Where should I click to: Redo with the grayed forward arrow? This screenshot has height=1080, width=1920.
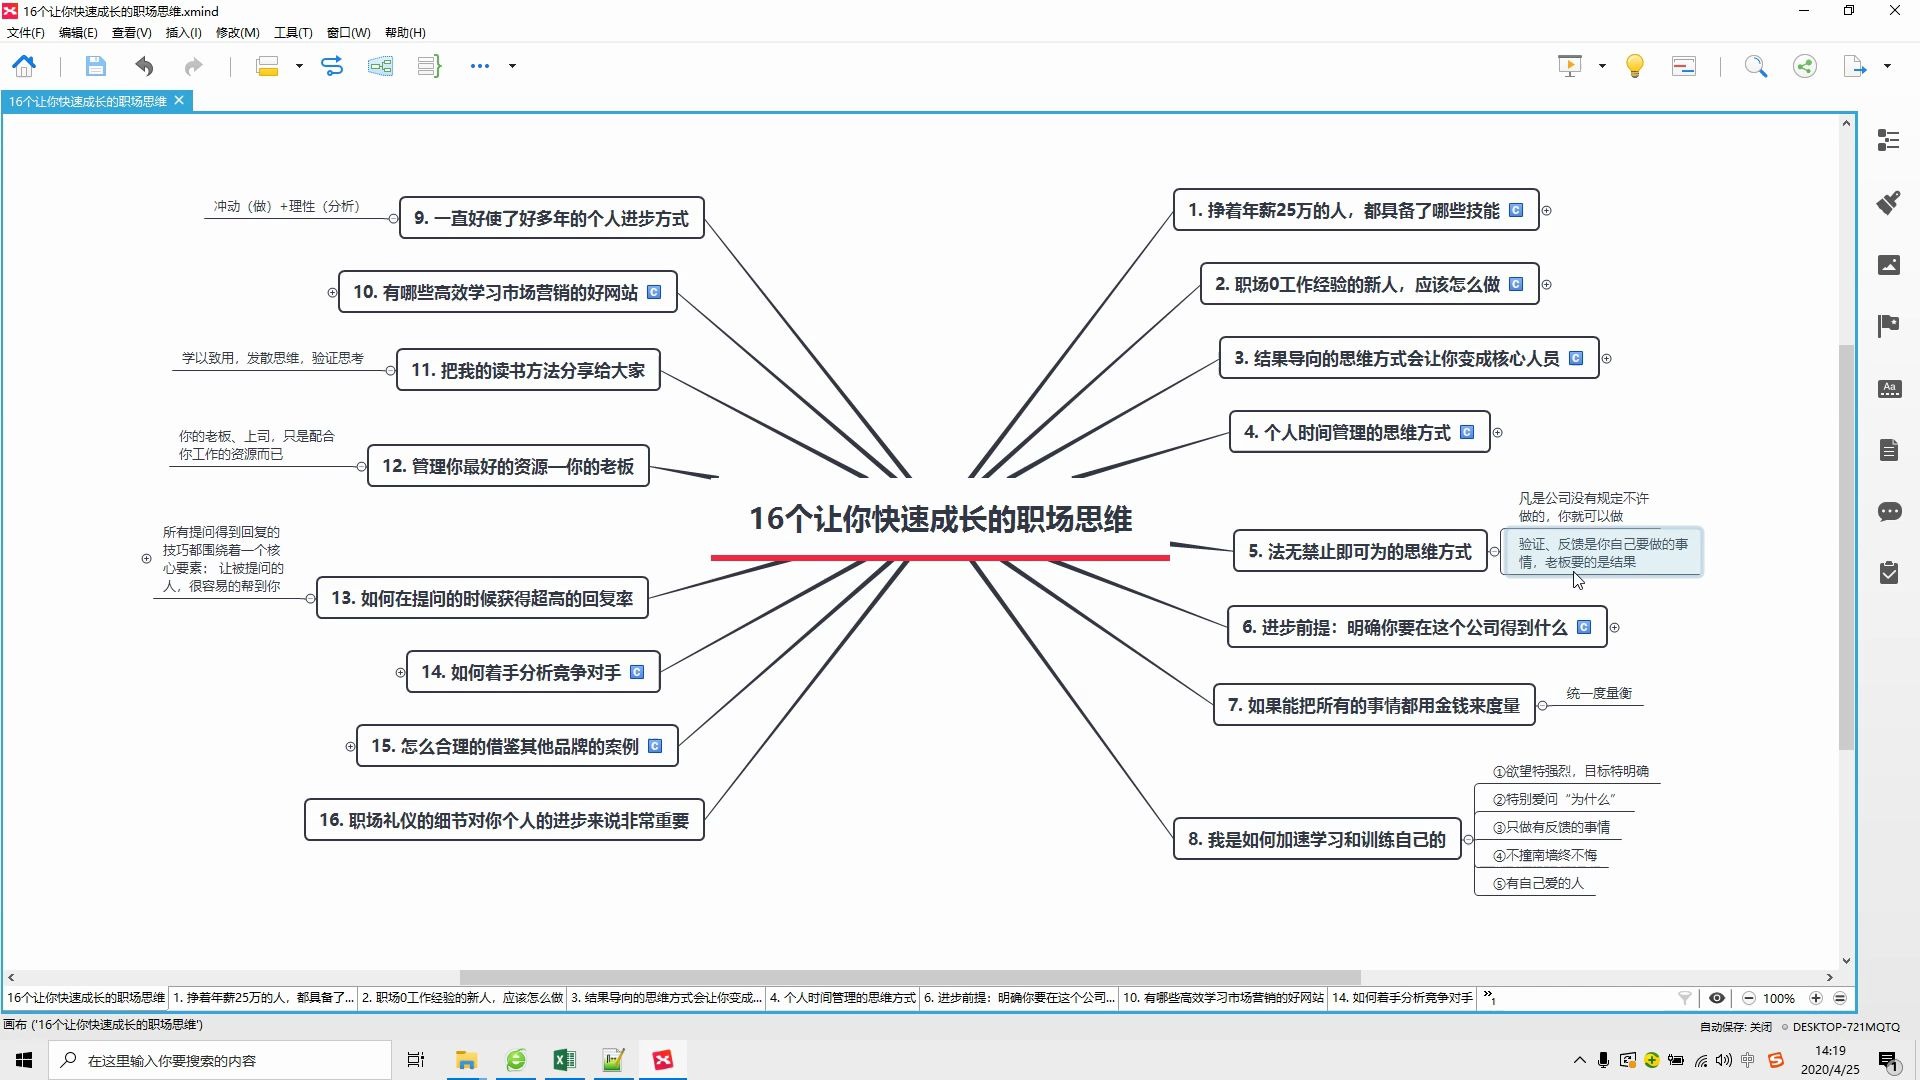click(x=193, y=66)
